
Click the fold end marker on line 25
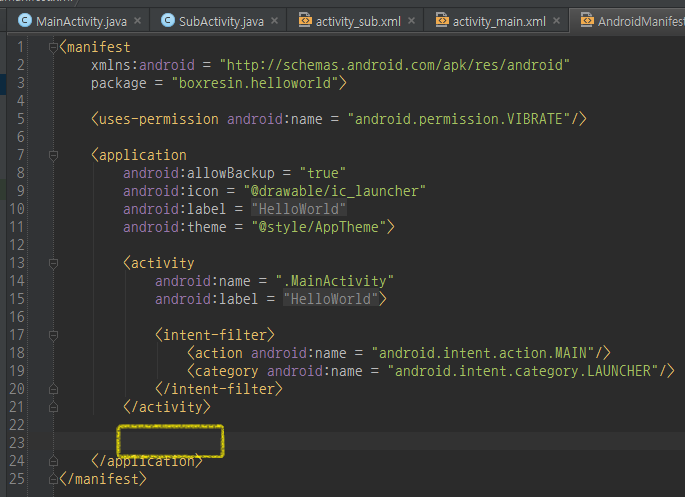(53, 479)
